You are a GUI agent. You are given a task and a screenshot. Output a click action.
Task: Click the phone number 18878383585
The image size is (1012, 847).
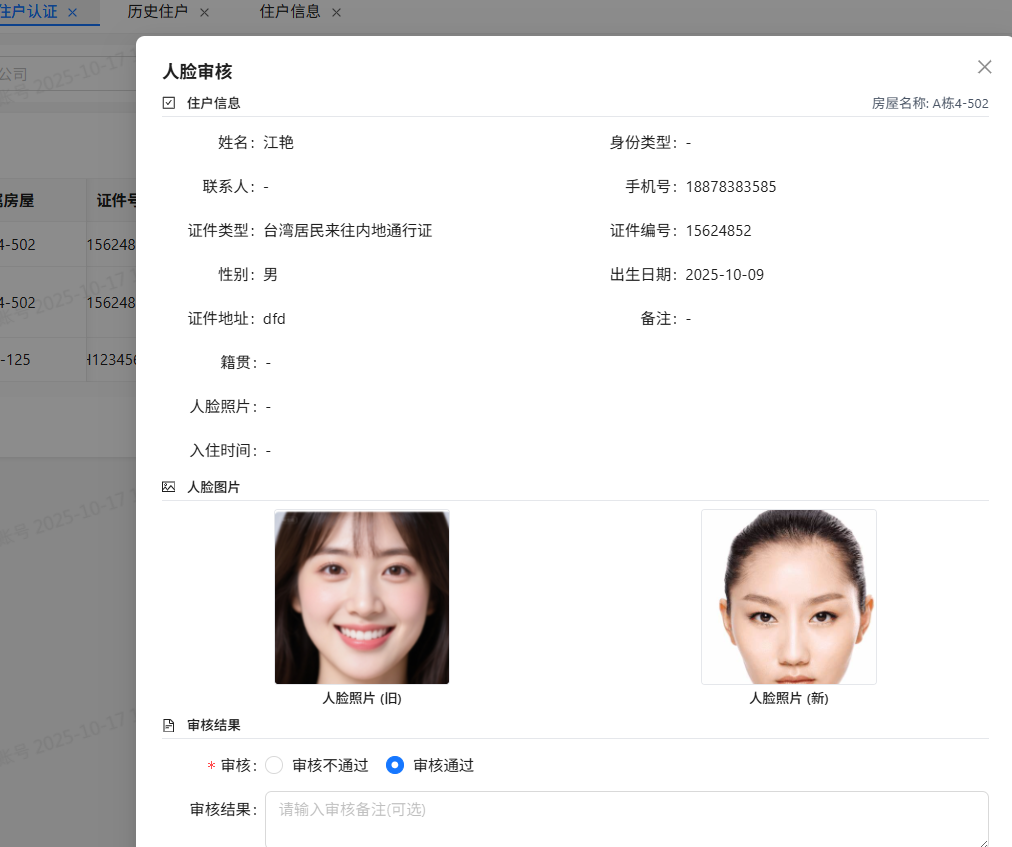pyautogui.click(x=731, y=186)
